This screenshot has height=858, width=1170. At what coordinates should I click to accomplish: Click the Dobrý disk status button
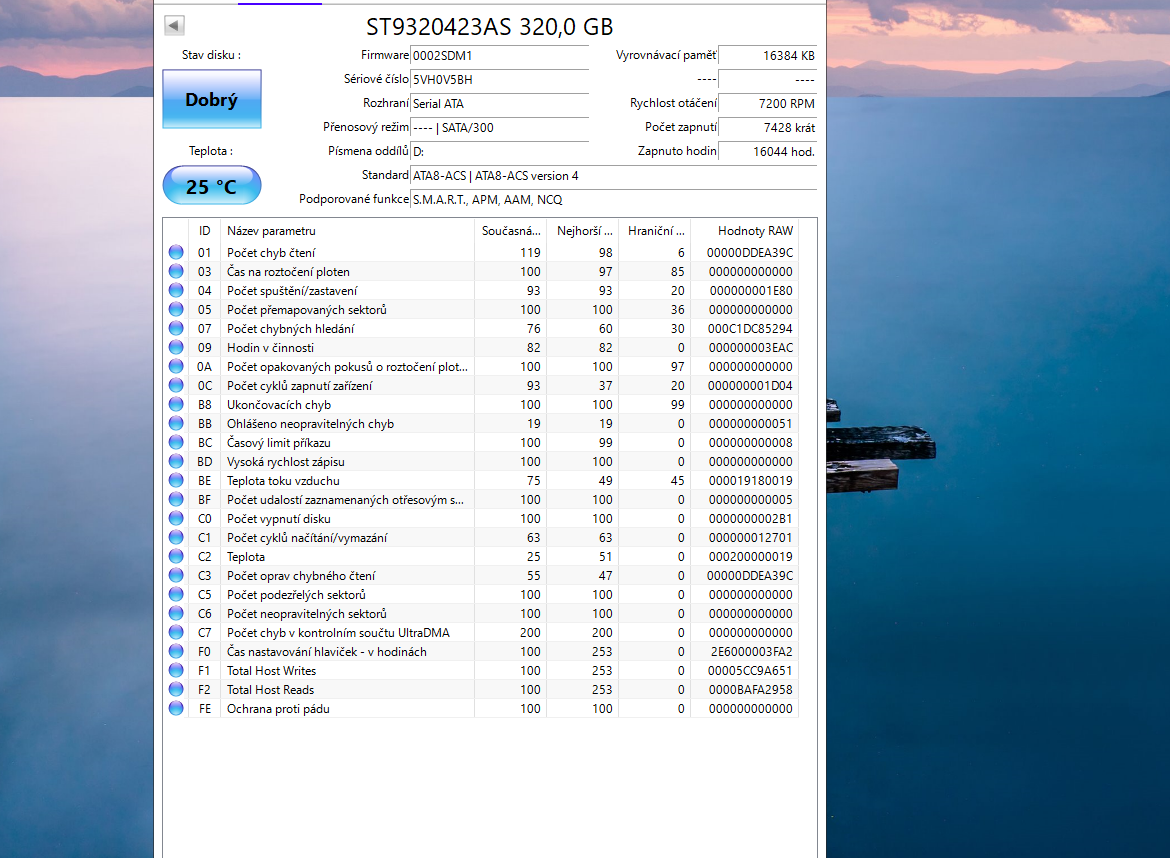[211, 100]
